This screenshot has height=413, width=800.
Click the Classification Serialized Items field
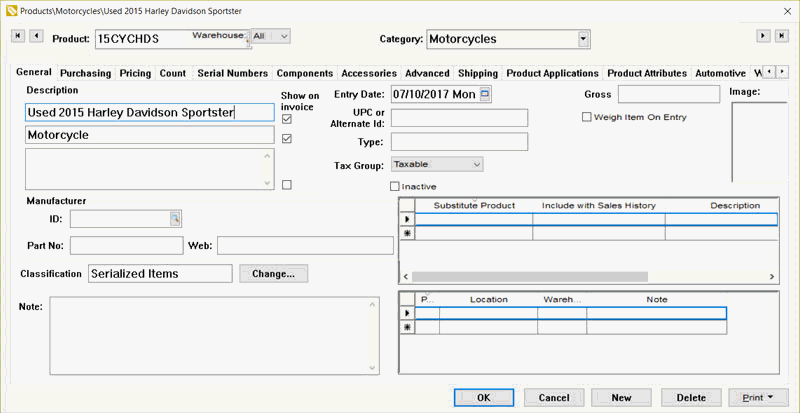(160, 273)
